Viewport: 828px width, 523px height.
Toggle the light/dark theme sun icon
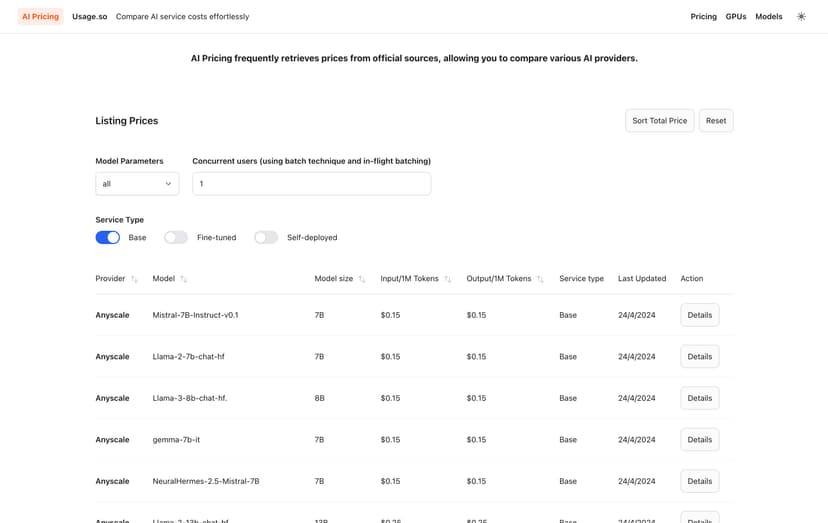801,16
